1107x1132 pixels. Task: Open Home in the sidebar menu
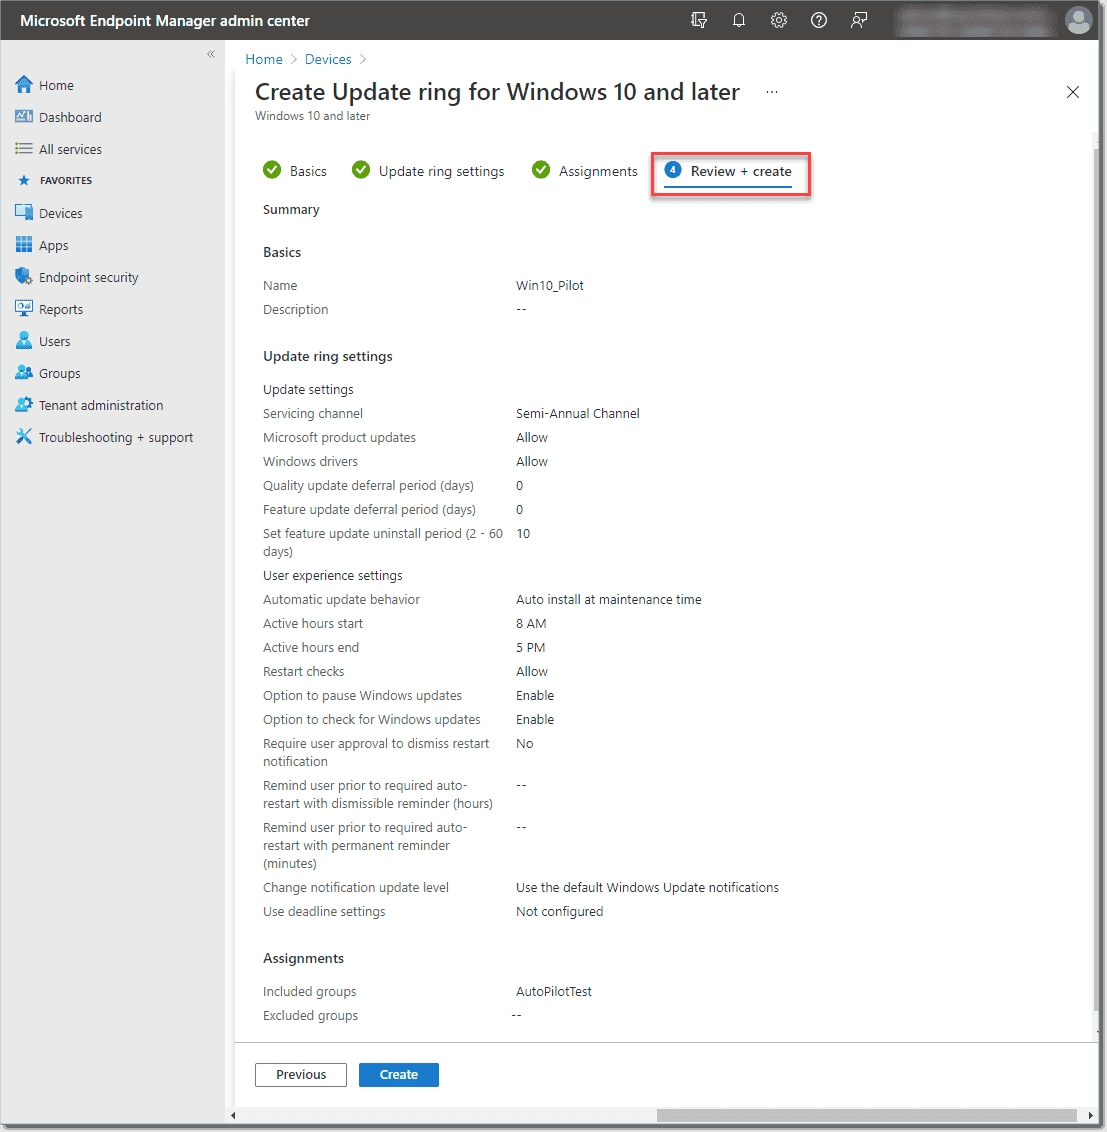click(x=56, y=85)
